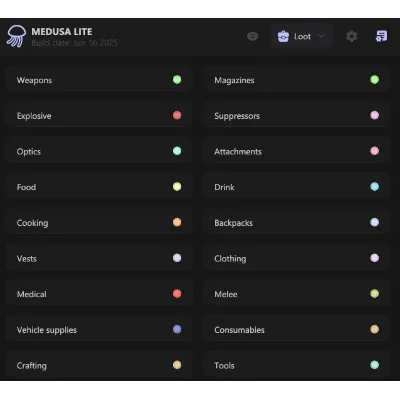The image size is (400, 400).
Task: Select the Medical loot label
Action: coord(32,294)
